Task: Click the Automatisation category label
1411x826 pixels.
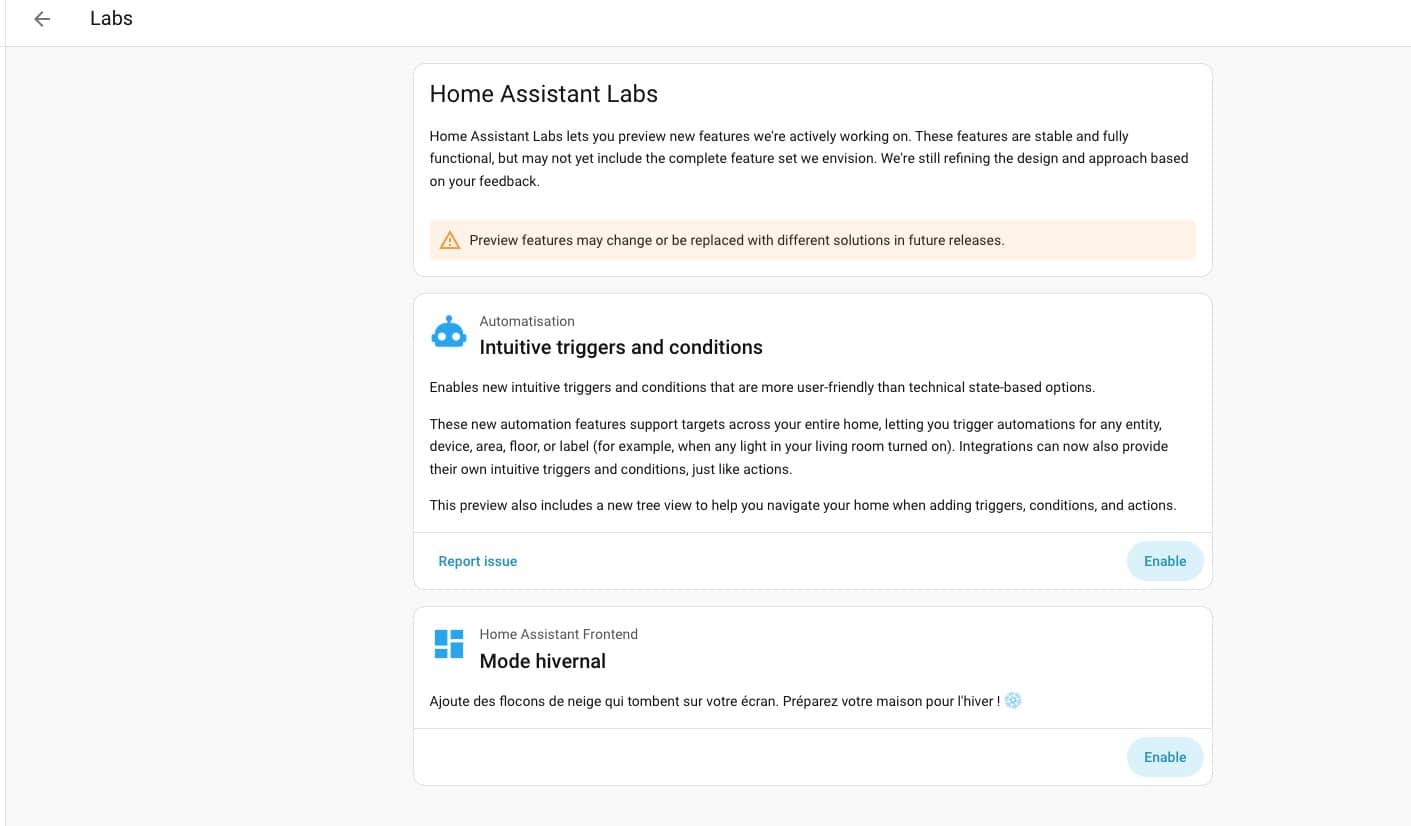Action: (x=527, y=321)
